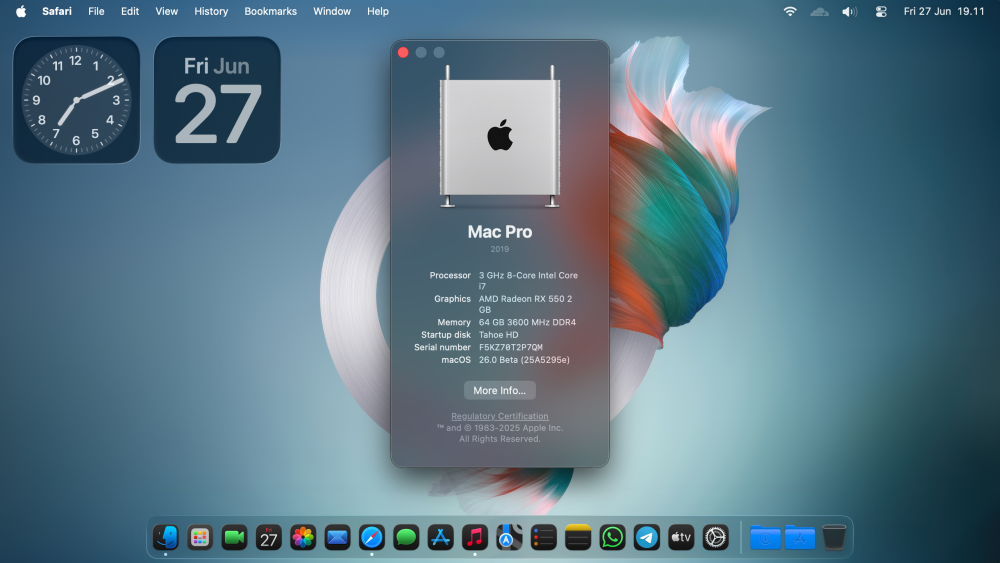This screenshot has width=1000, height=563.
Task: Click the menu bar date and time
Action: click(x=944, y=11)
